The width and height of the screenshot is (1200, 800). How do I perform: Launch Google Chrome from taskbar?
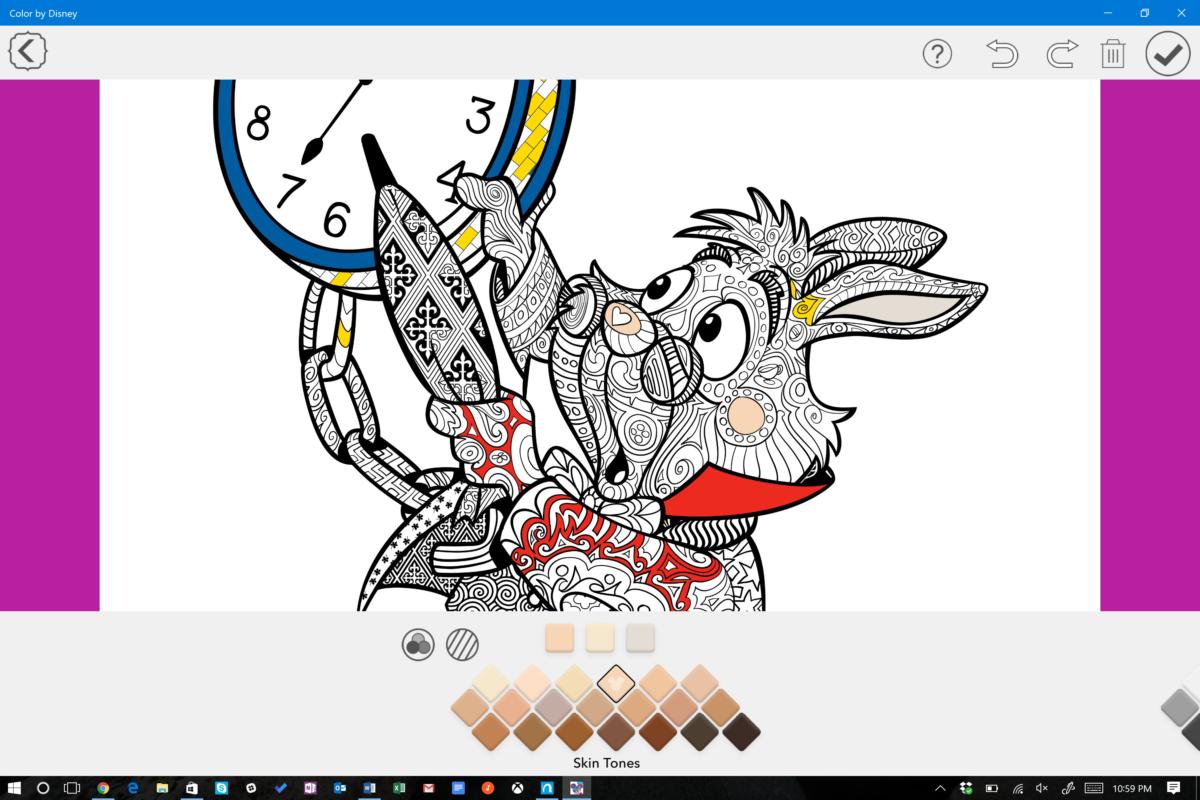pos(102,788)
